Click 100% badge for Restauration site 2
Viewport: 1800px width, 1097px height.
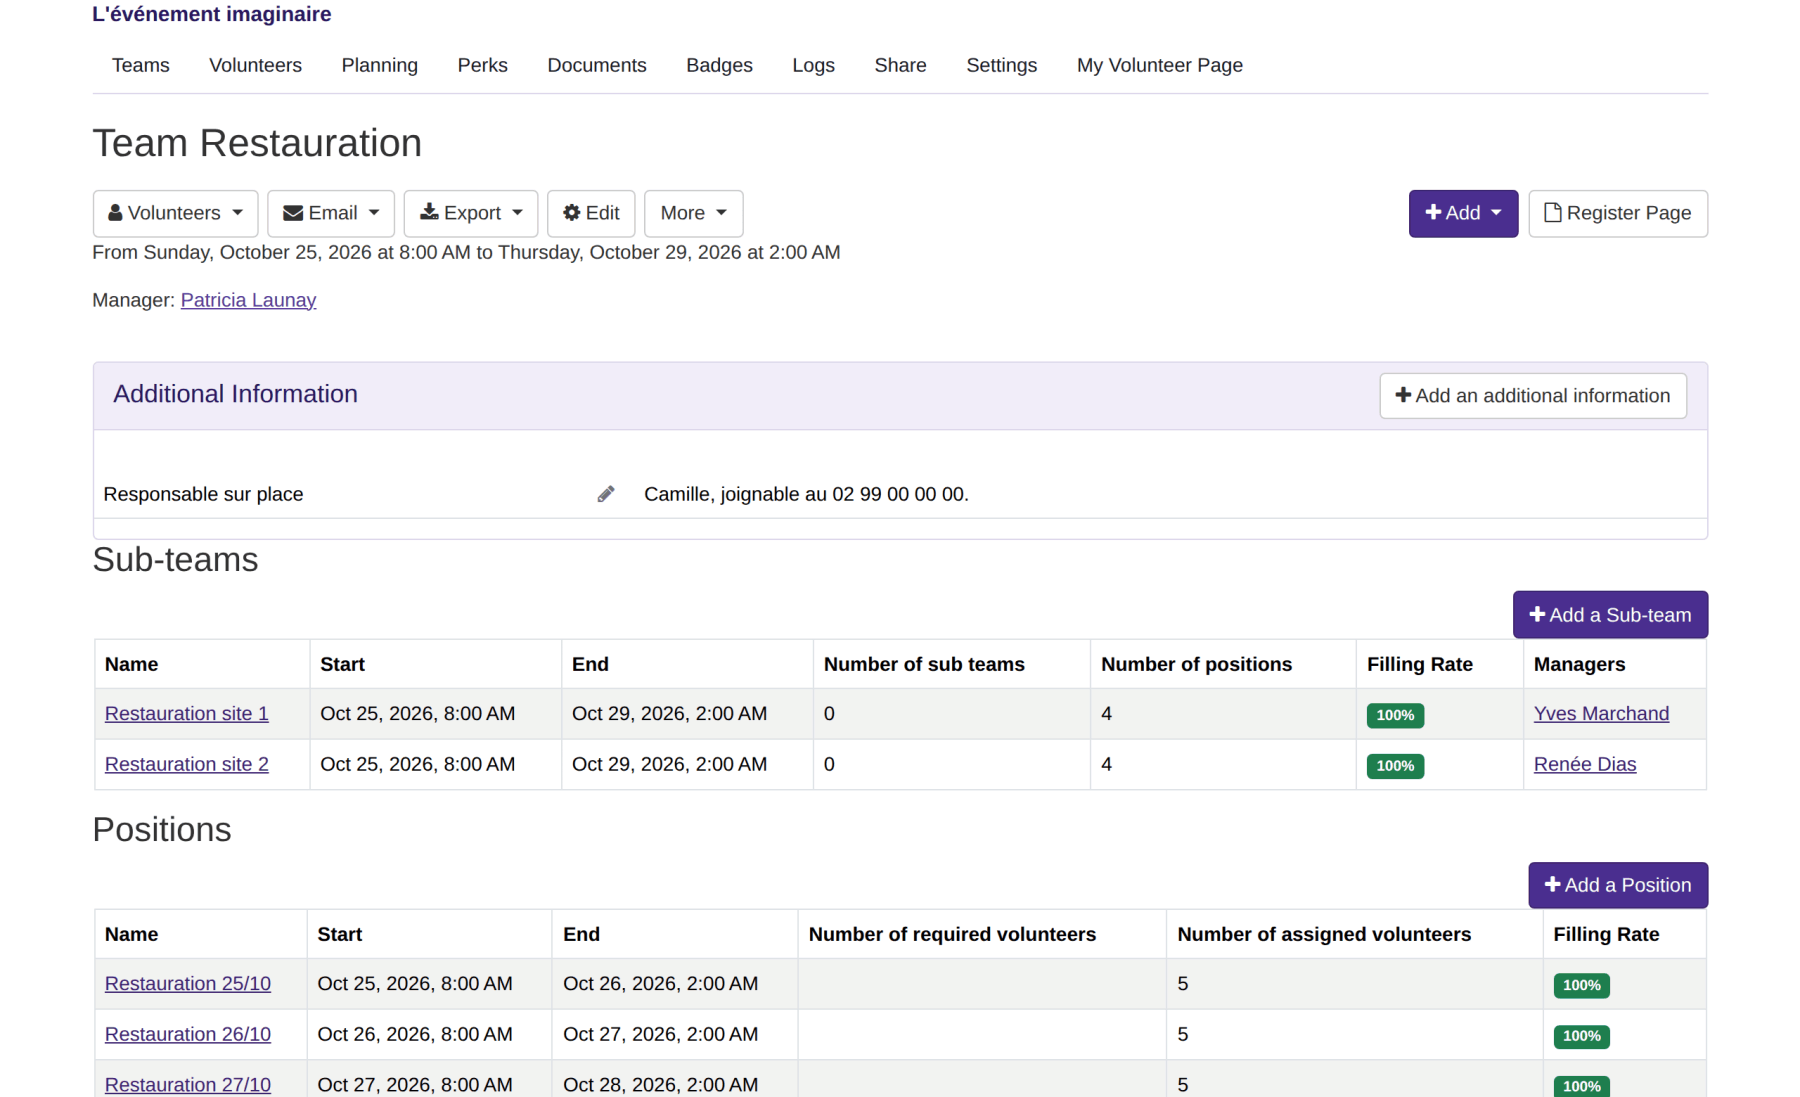tap(1395, 766)
